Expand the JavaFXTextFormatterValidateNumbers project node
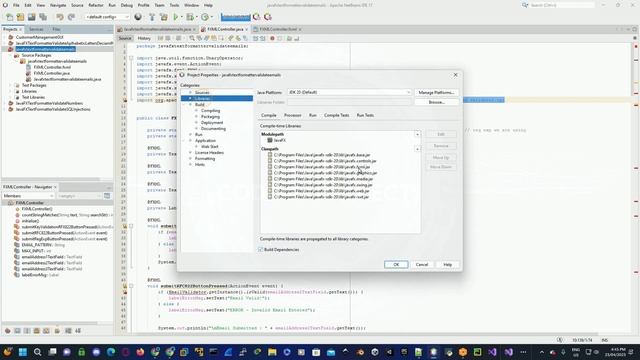This screenshot has height=360, width=640. [5, 103]
